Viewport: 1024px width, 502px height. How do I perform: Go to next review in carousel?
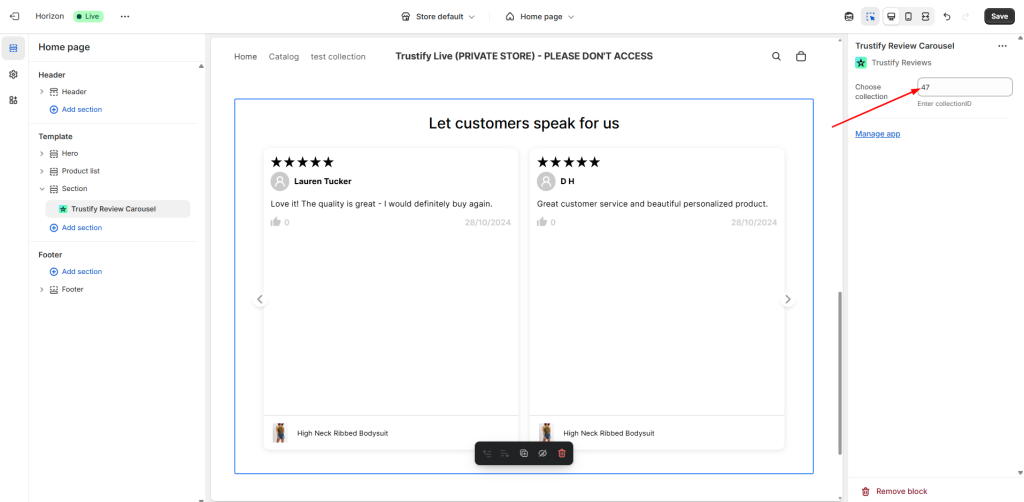(x=788, y=299)
